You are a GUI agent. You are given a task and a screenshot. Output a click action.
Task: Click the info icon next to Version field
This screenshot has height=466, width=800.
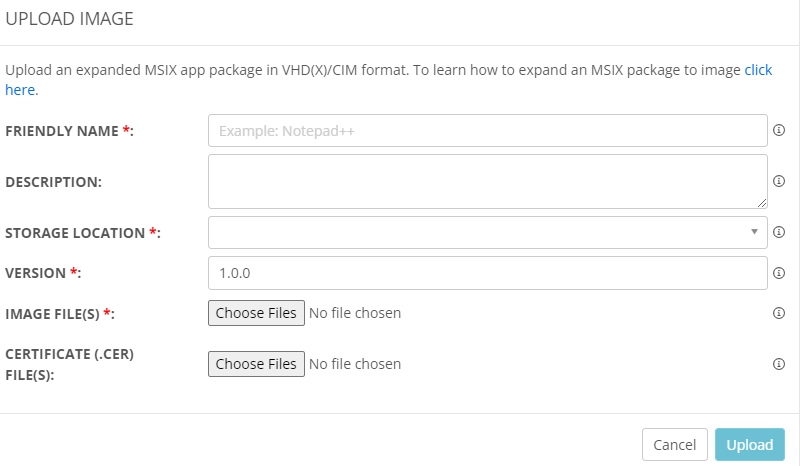click(x=779, y=273)
